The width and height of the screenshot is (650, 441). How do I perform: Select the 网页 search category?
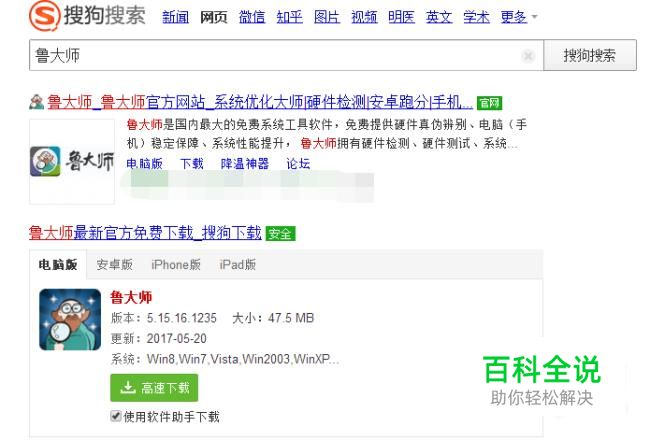pyautogui.click(x=214, y=17)
